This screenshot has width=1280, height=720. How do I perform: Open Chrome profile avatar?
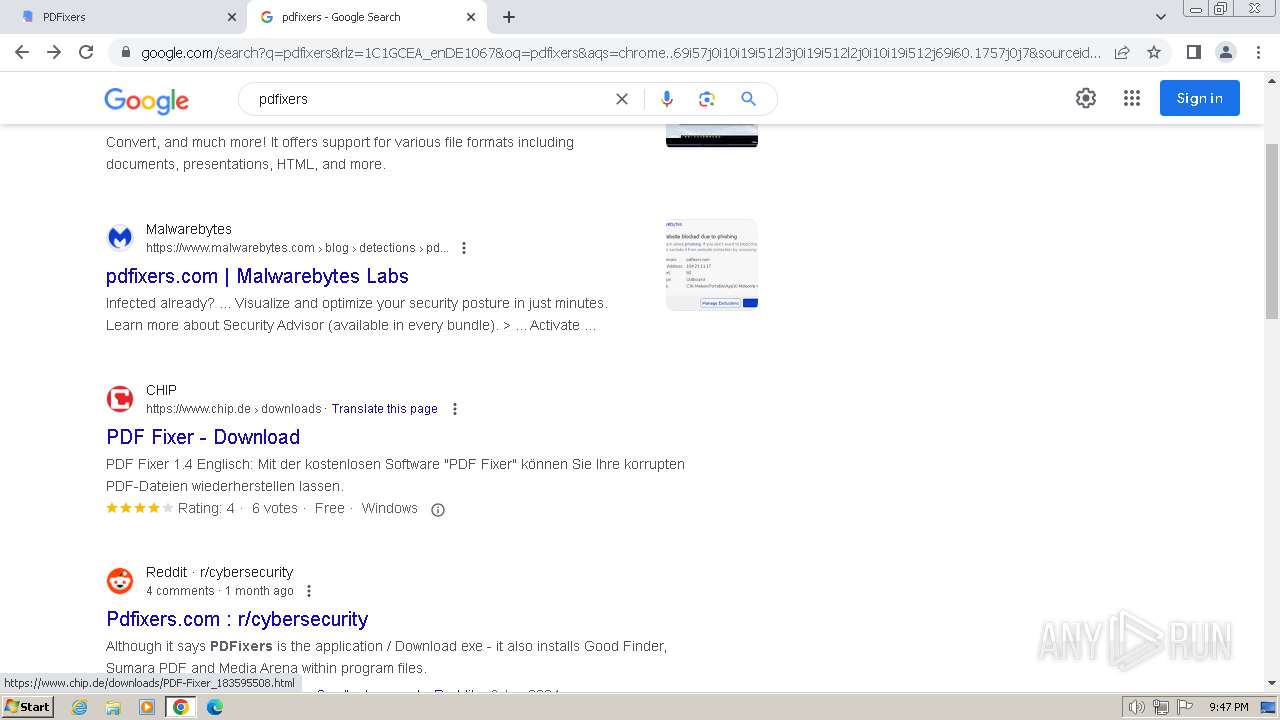pyautogui.click(x=1225, y=52)
